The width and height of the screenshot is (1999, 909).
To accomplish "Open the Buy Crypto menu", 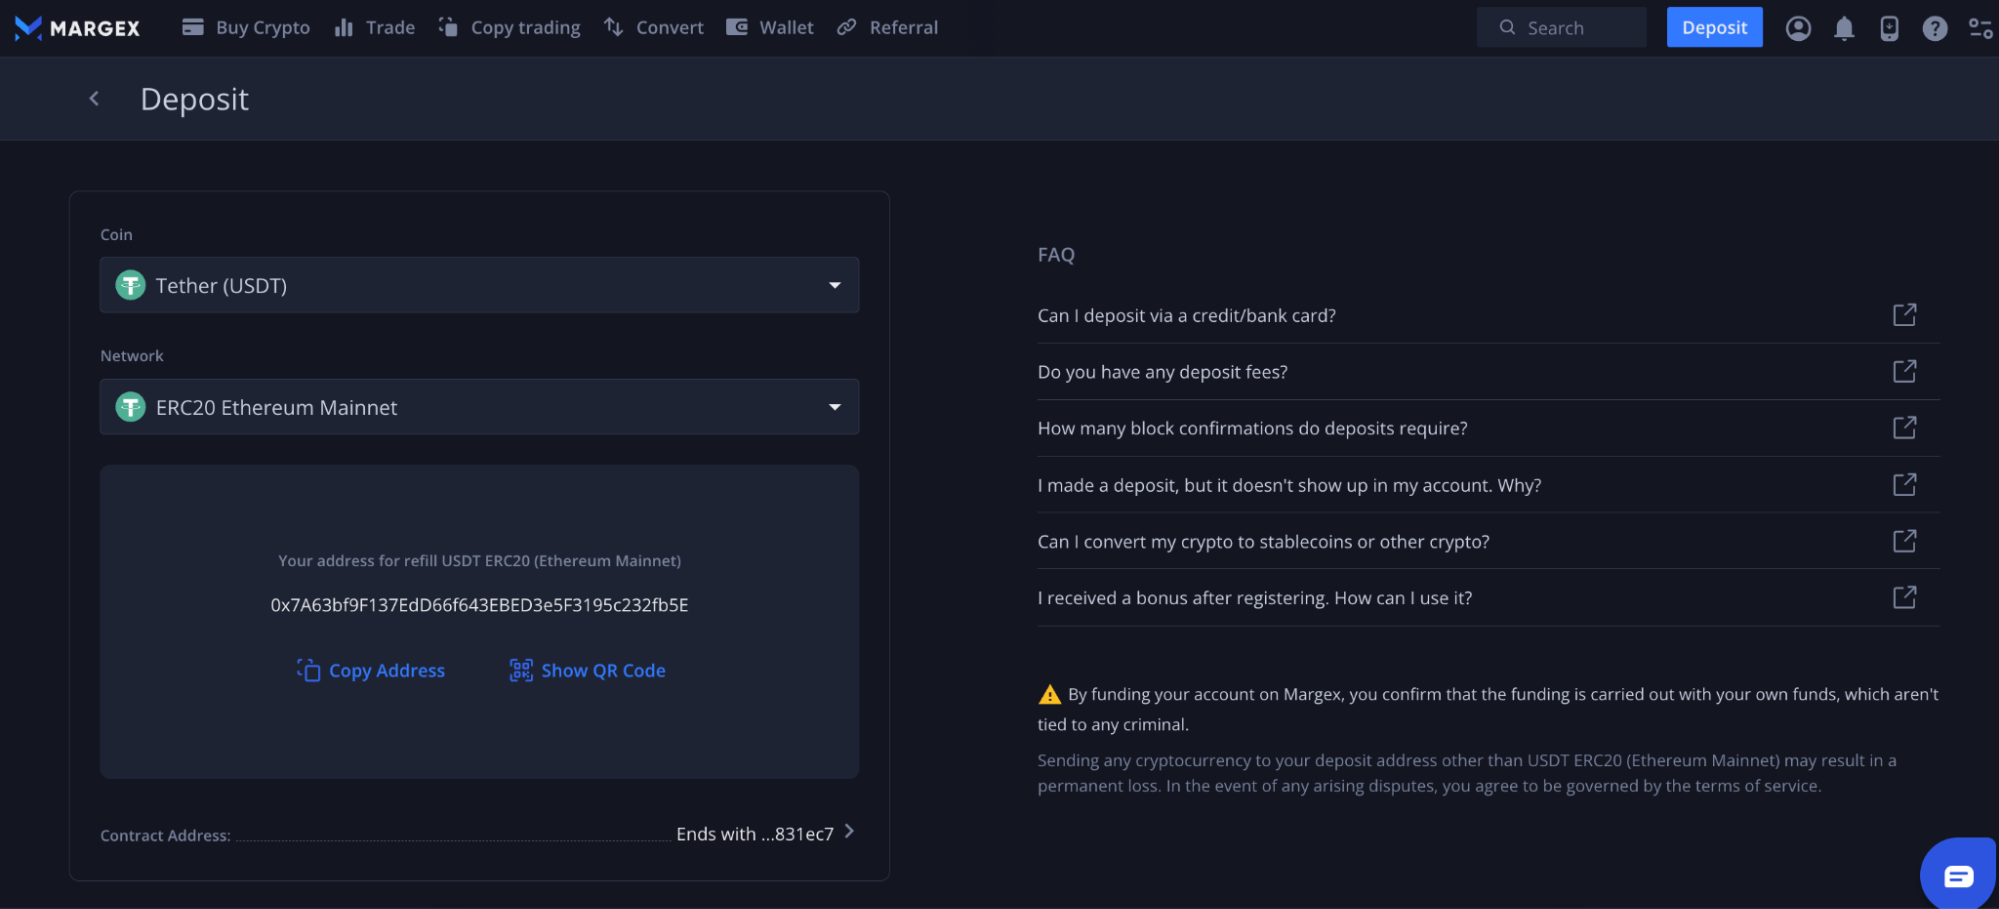I will [246, 28].
